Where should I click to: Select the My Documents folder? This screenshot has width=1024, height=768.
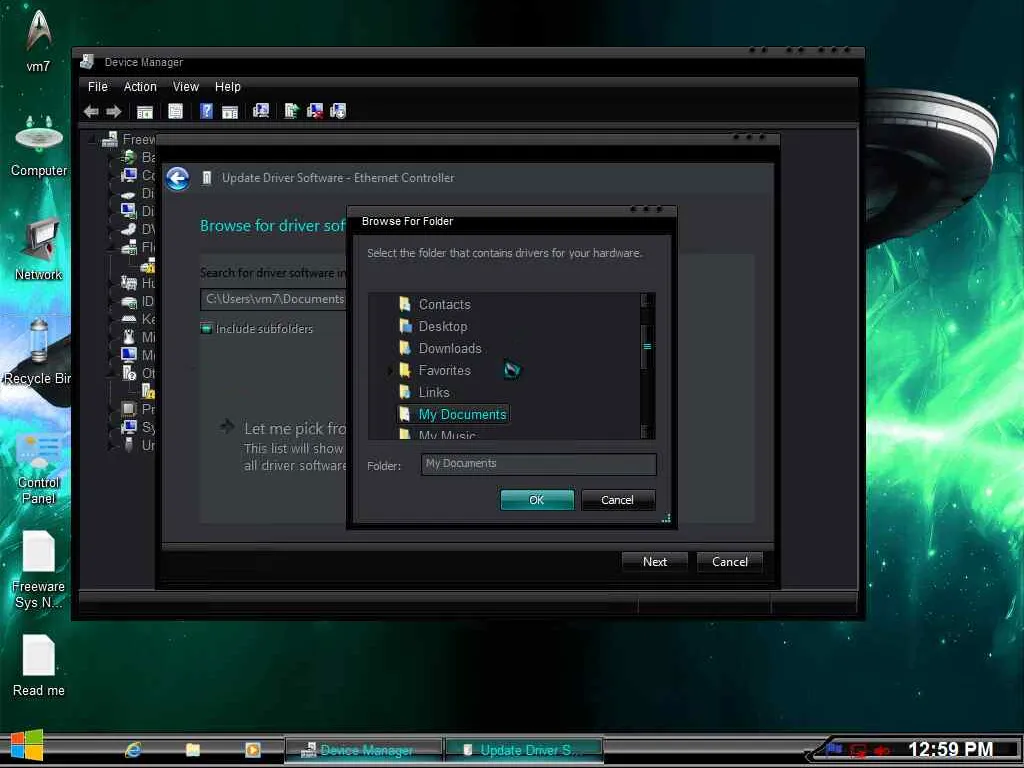pos(453,414)
